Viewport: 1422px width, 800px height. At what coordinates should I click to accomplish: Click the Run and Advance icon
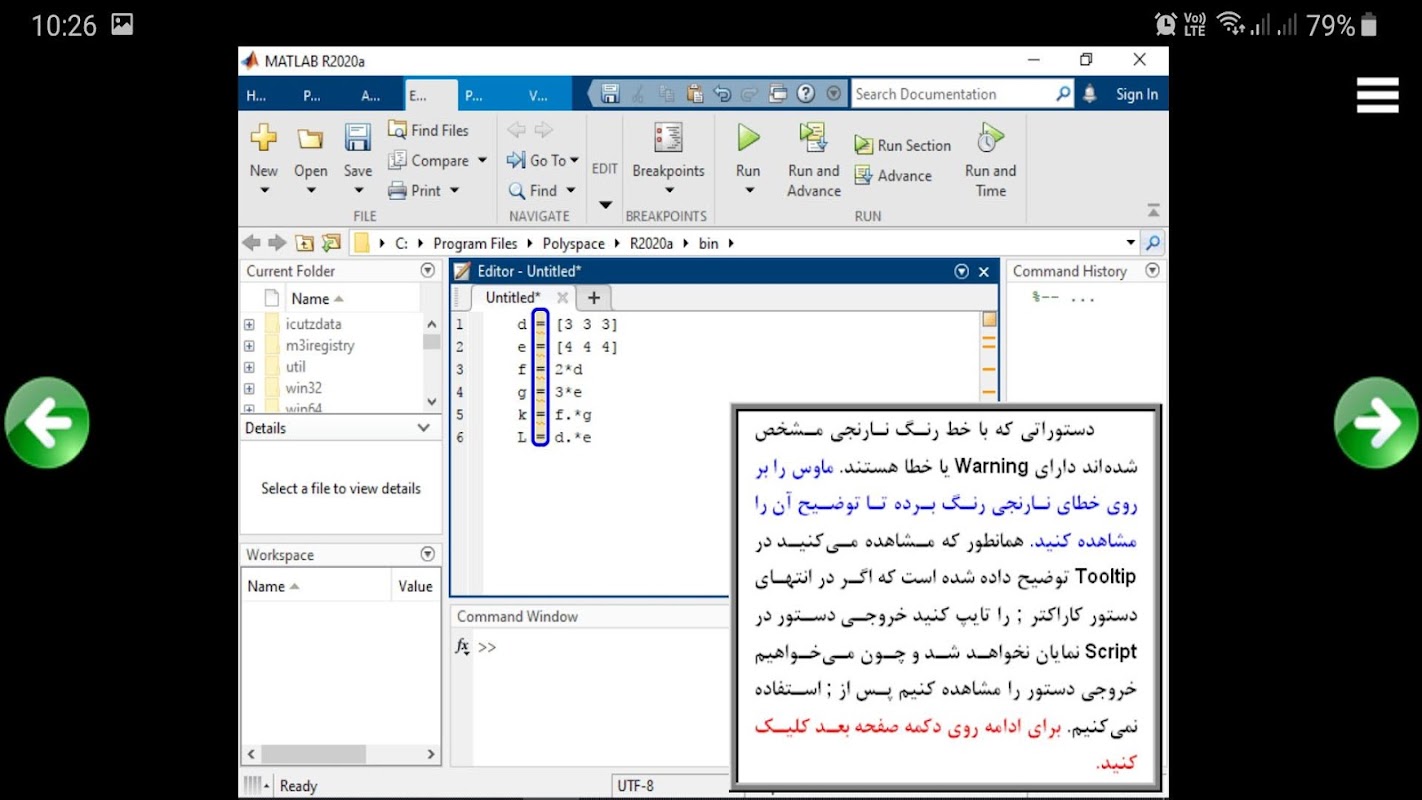tap(814, 137)
